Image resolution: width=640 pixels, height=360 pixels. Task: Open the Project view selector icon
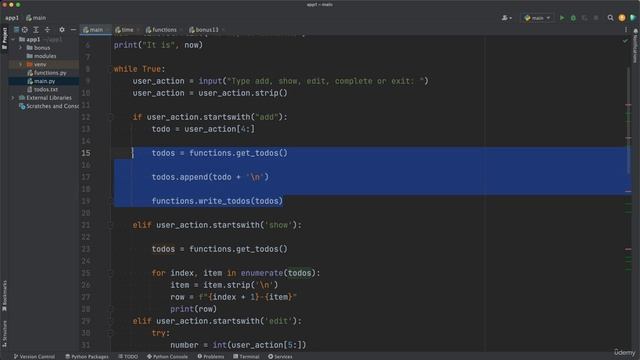[16, 30]
